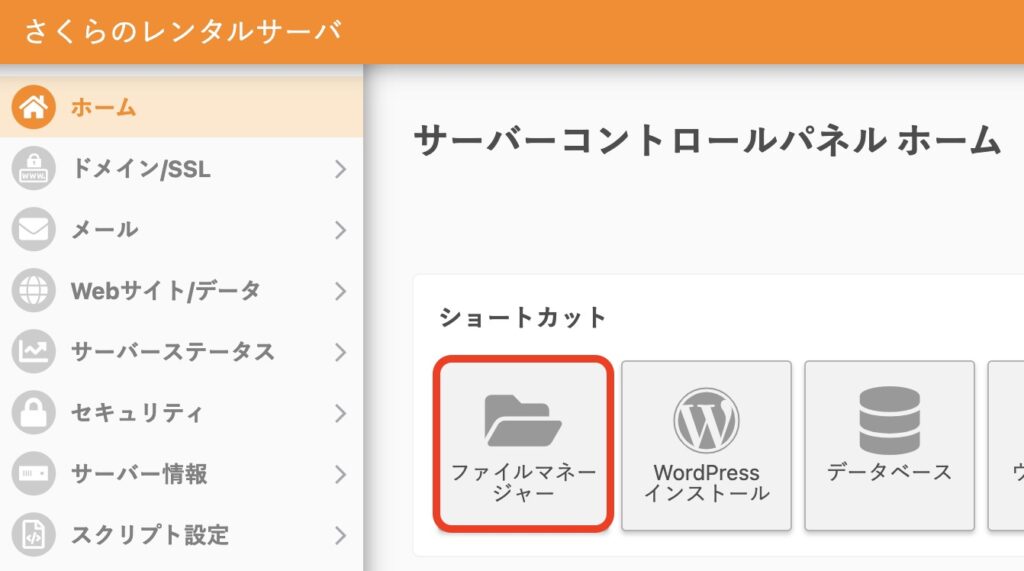This screenshot has width=1024, height=571.
Task: Click the WordPress logo icon
Action: tap(706, 420)
